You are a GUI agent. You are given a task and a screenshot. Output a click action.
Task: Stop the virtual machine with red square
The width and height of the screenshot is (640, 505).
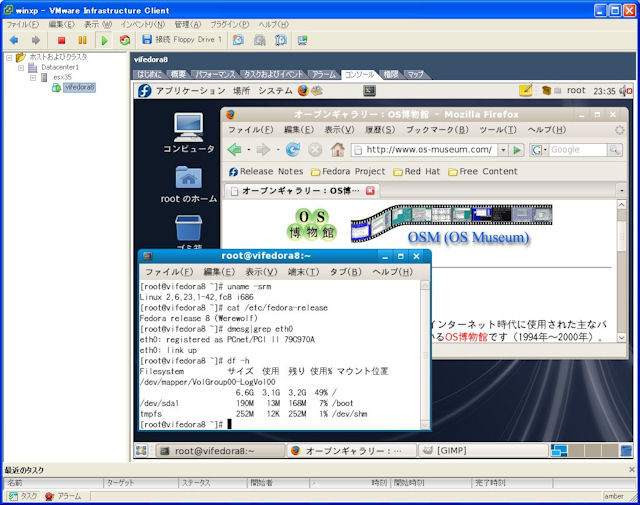(x=62, y=40)
